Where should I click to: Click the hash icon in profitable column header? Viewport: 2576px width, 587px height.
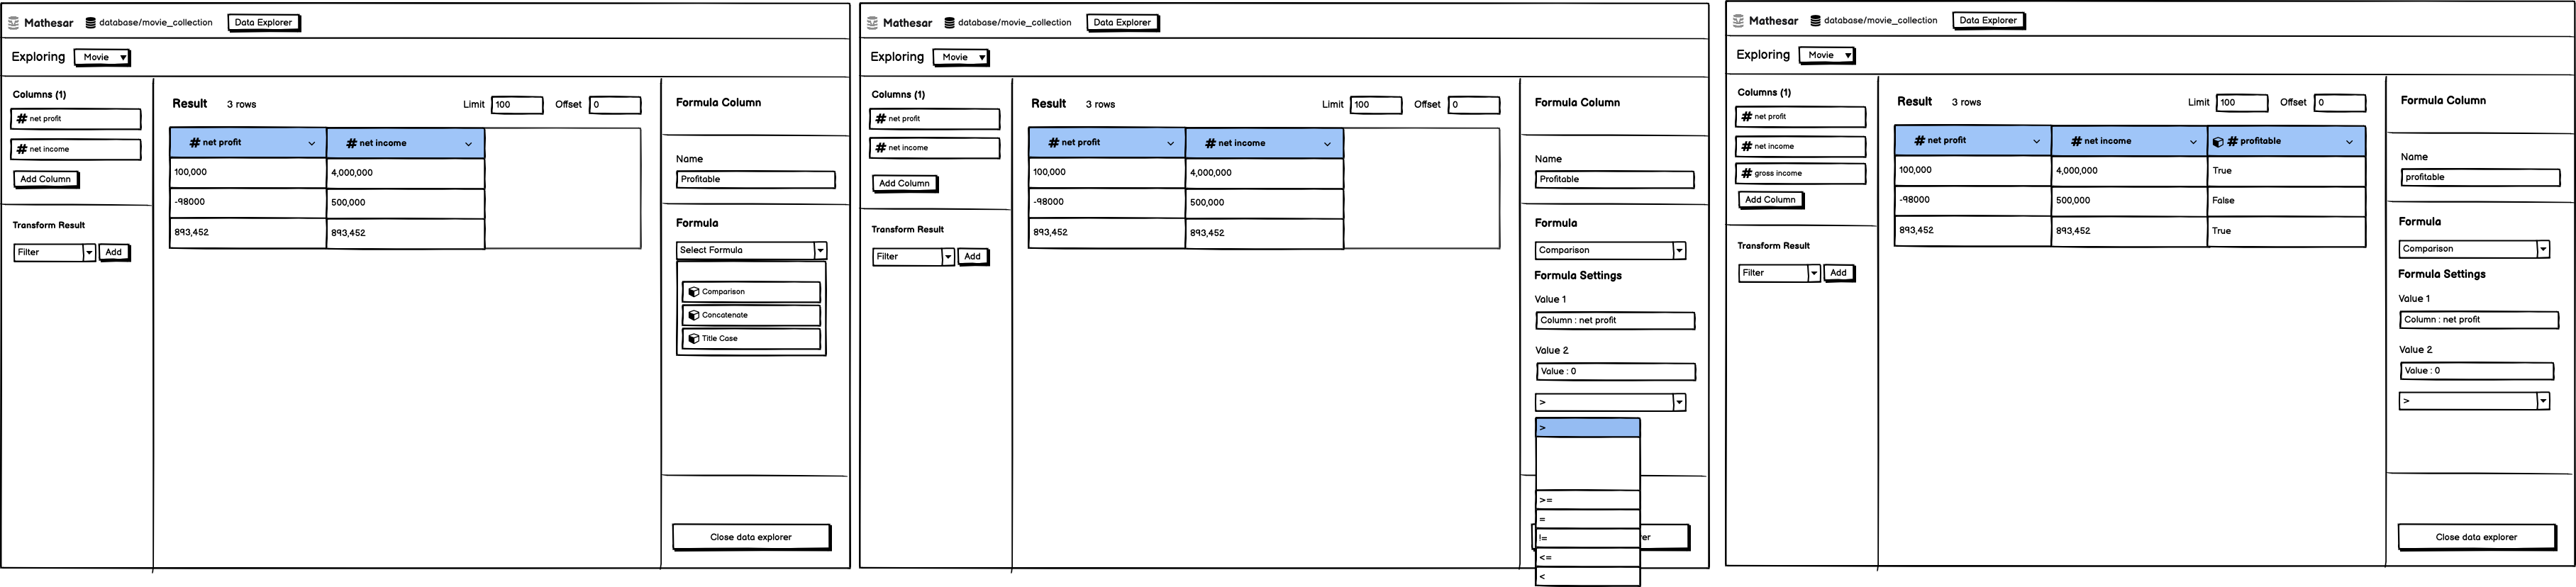click(x=2232, y=141)
